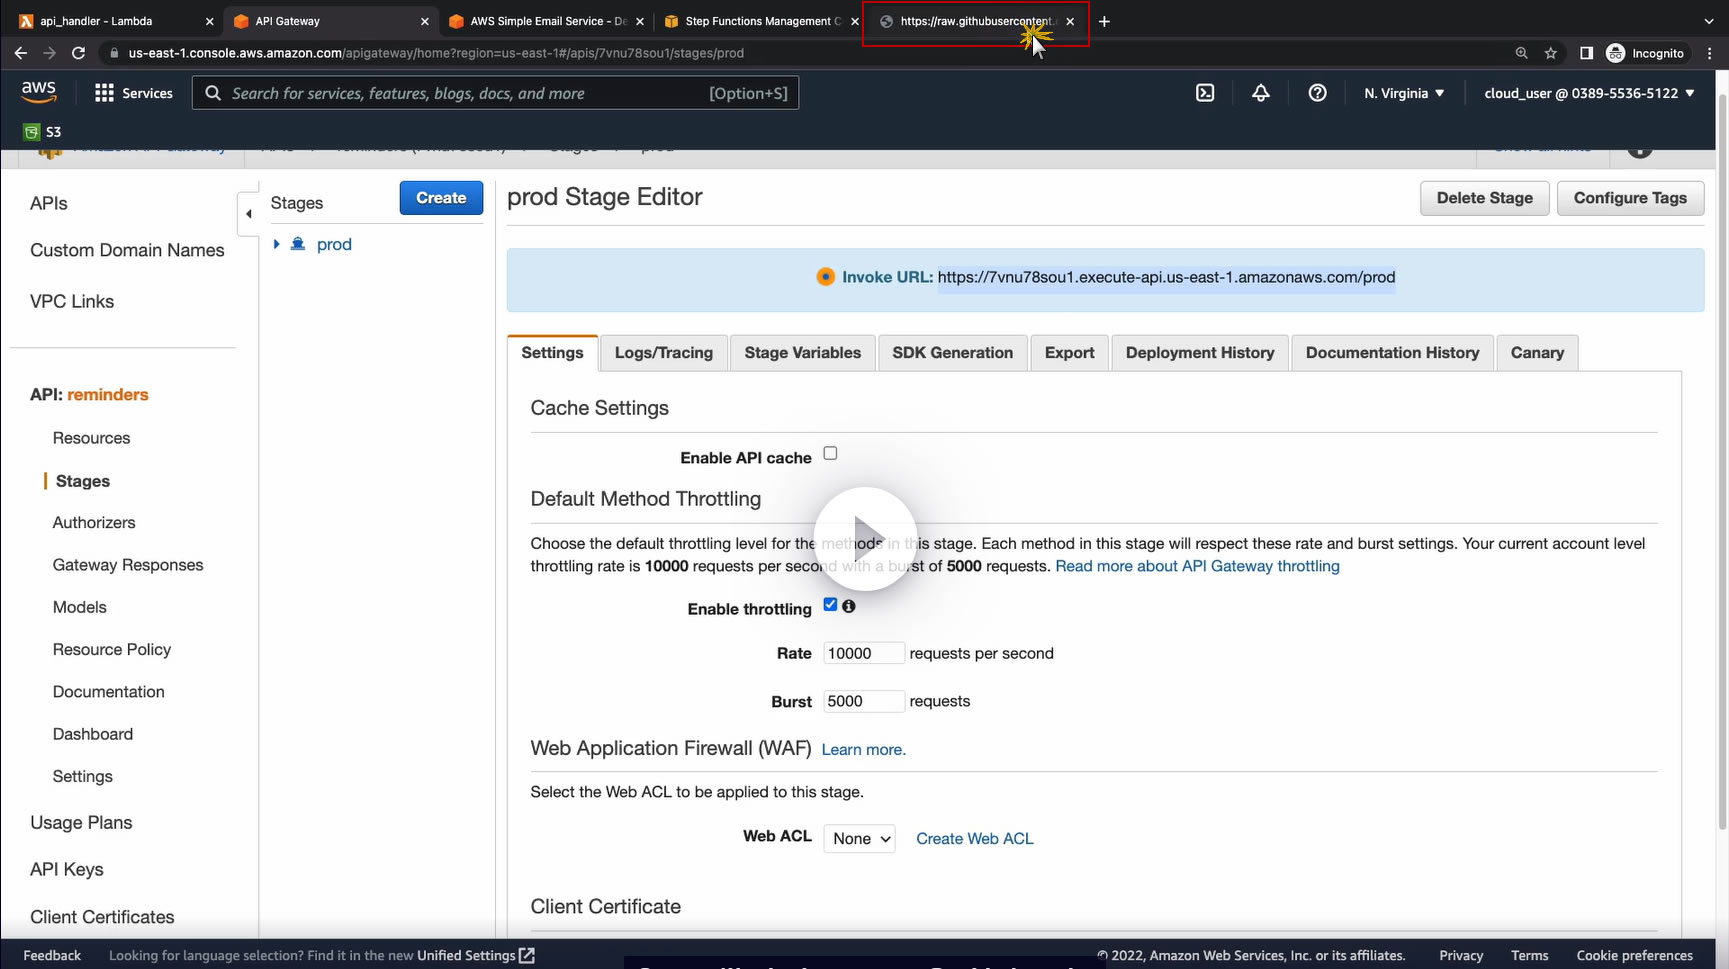Open Resources in the reminders API menu
The height and width of the screenshot is (969, 1729).
pyautogui.click(x=91, y=438)
